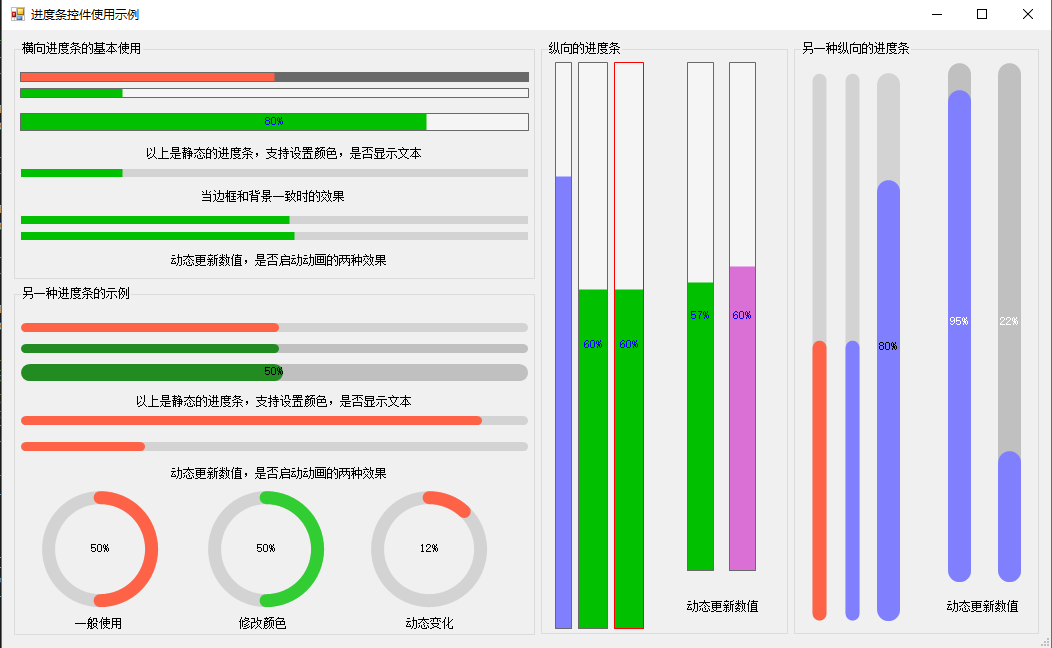1052x648 pixels.
Task: Click the vertical green bar showing 57%
Action: coord(700,316)
